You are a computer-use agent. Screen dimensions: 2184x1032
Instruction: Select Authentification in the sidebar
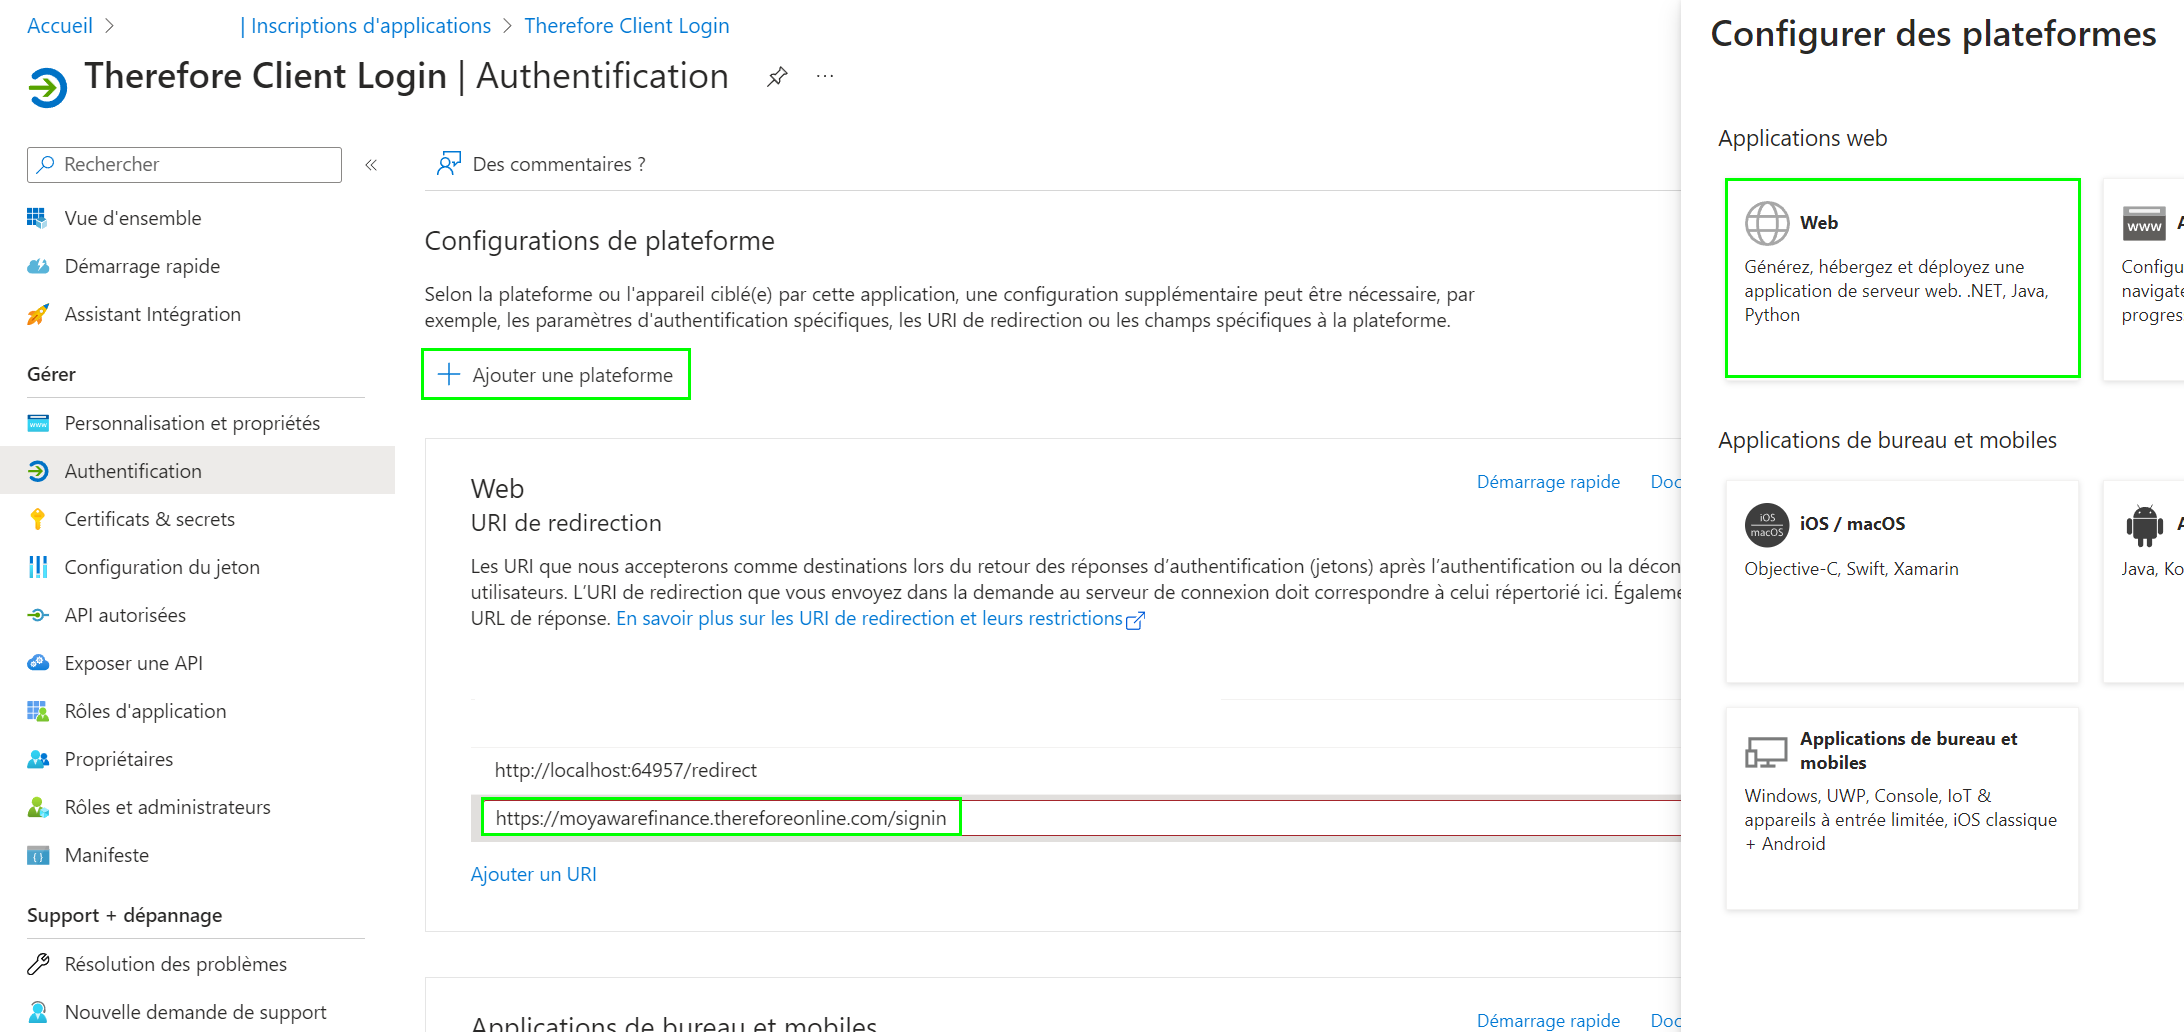(197, 471)
